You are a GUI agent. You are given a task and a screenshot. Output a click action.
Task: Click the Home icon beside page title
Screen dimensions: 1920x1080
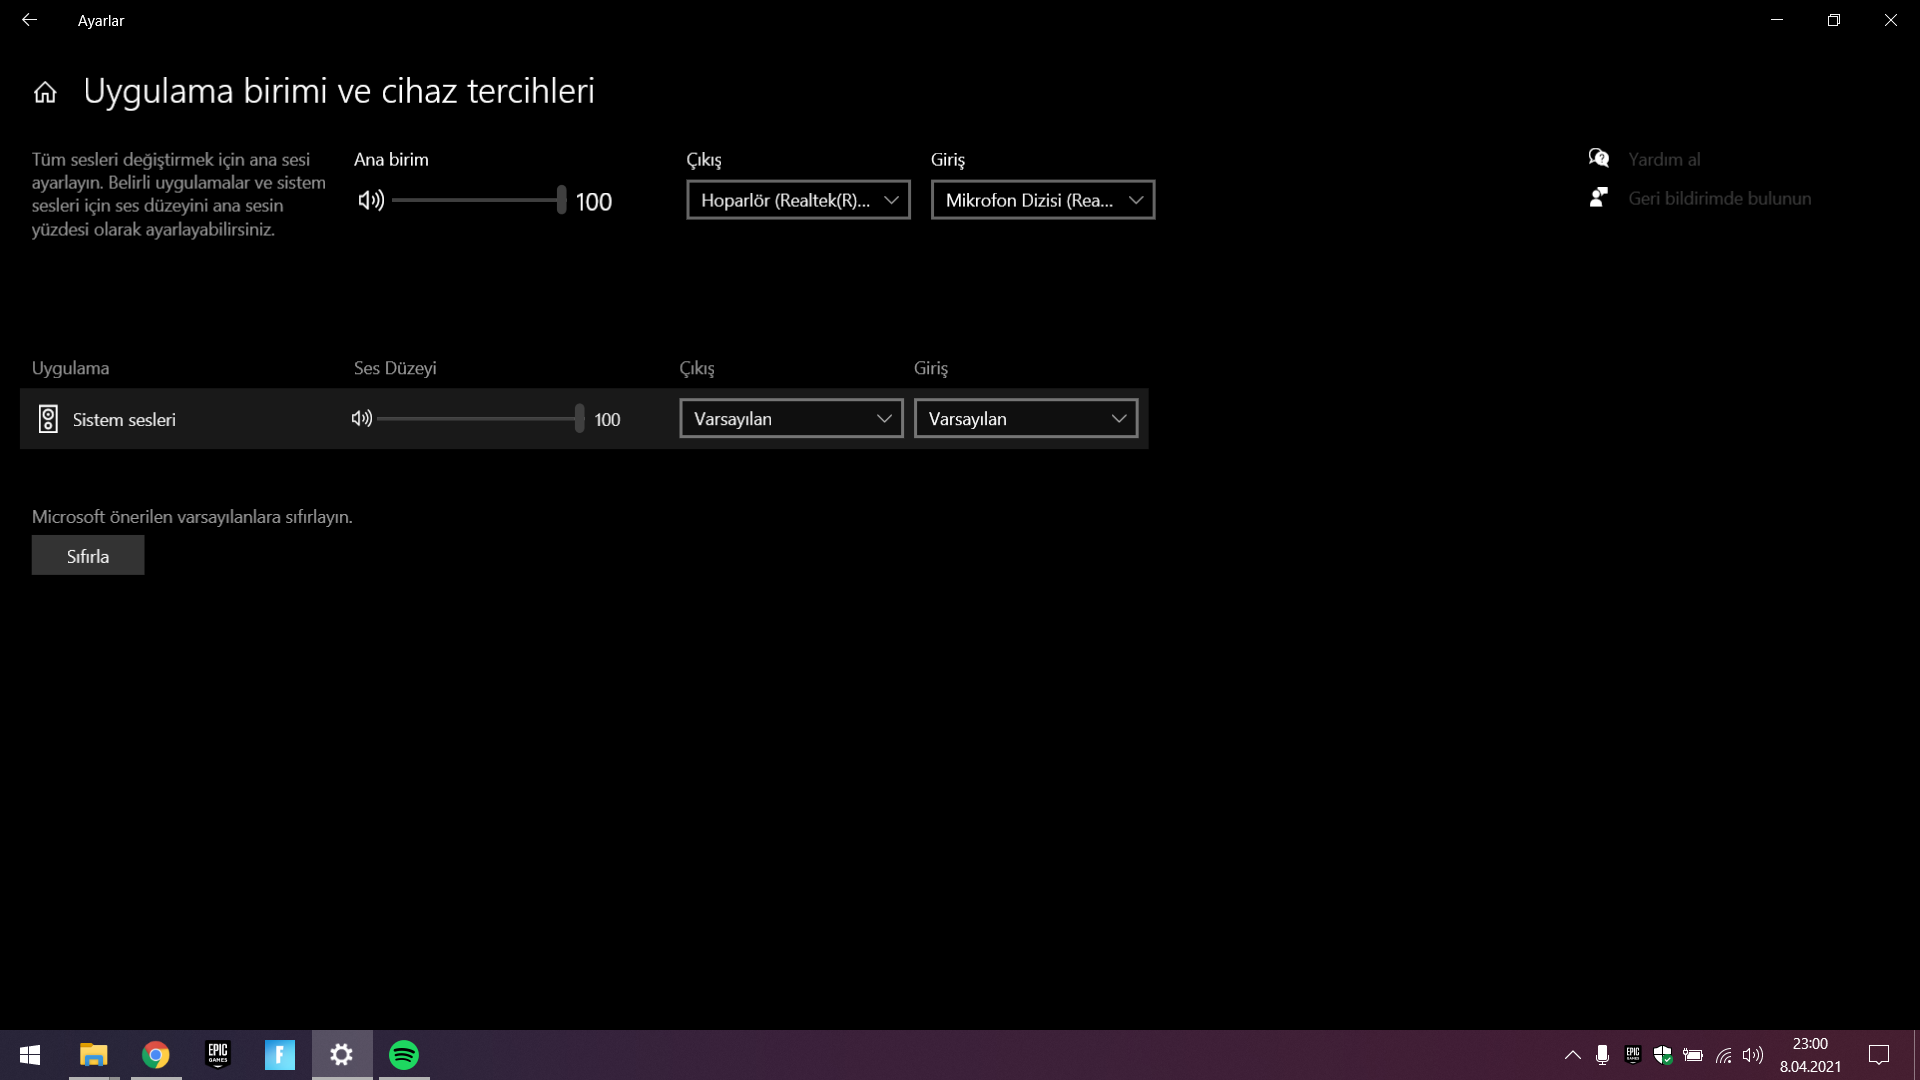click(x=45, y=93)
